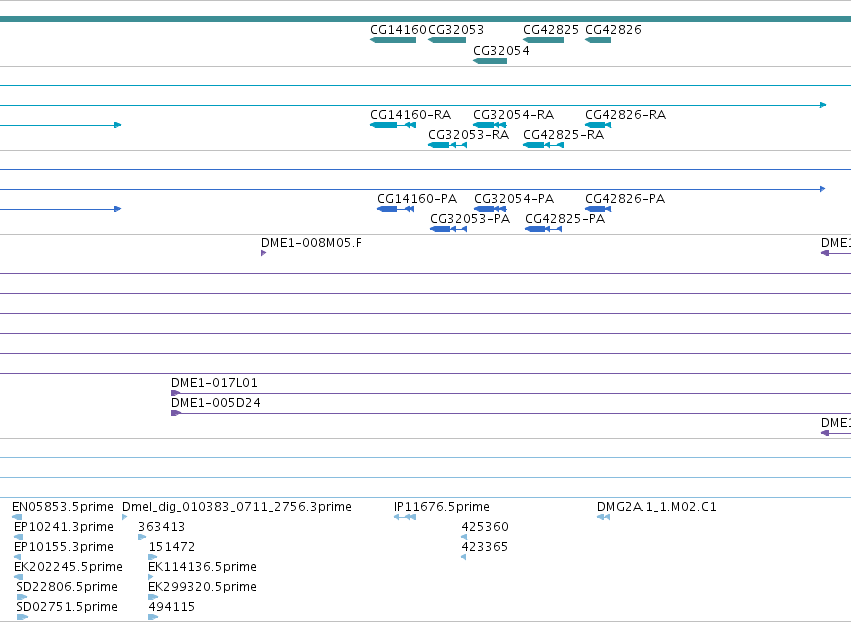851x622 pixels.
Task: Click the CG14160 gene glyph
Action: pos(393,40)
